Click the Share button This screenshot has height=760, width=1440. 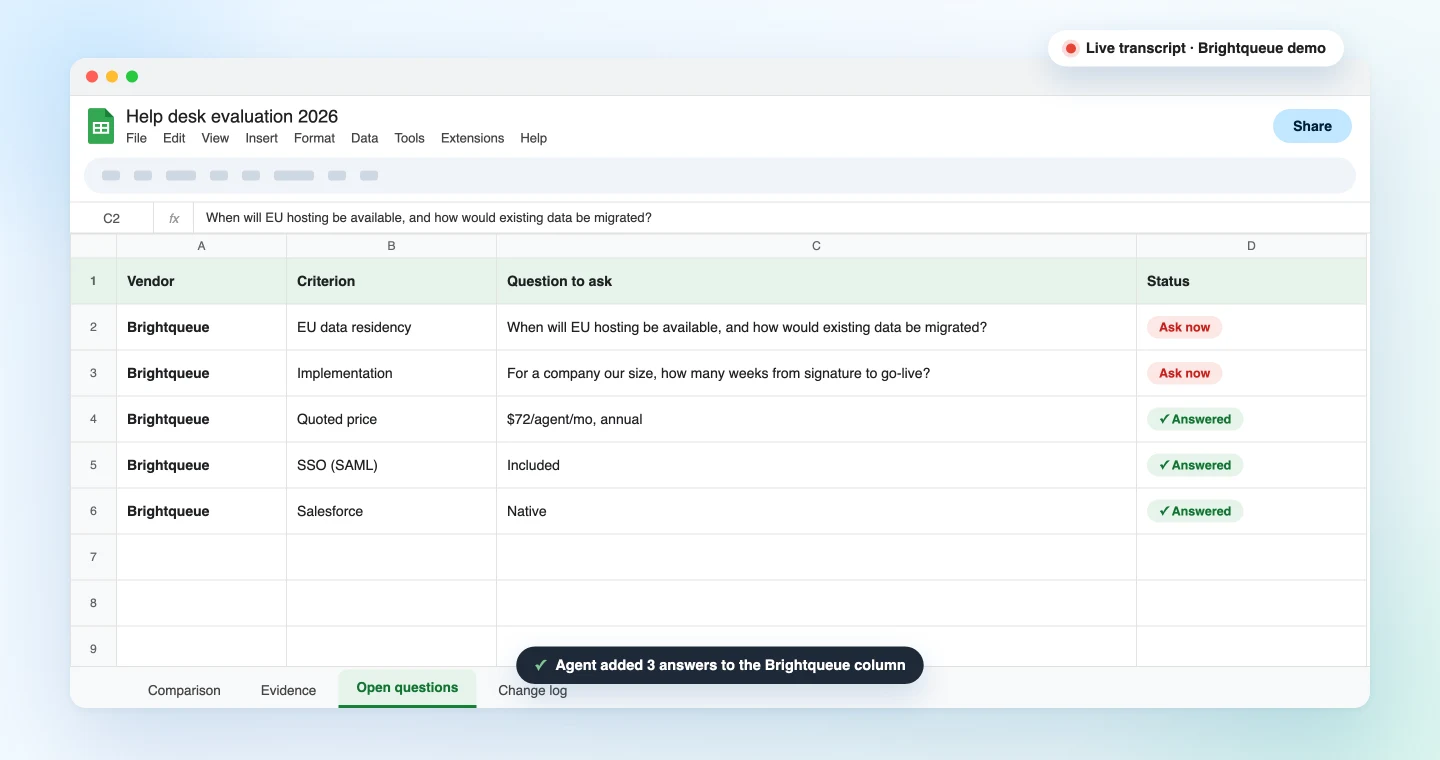coord(1312,126)
